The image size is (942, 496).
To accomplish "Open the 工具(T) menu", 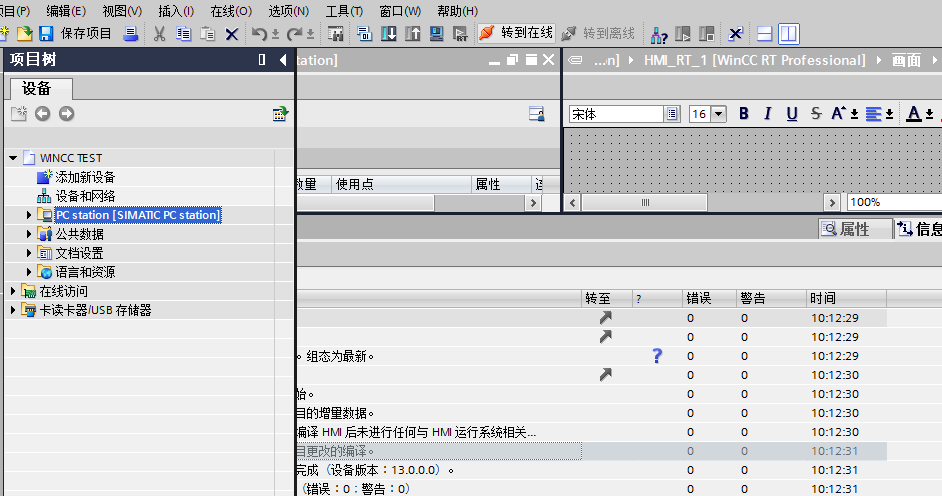I will pos(344,11).
